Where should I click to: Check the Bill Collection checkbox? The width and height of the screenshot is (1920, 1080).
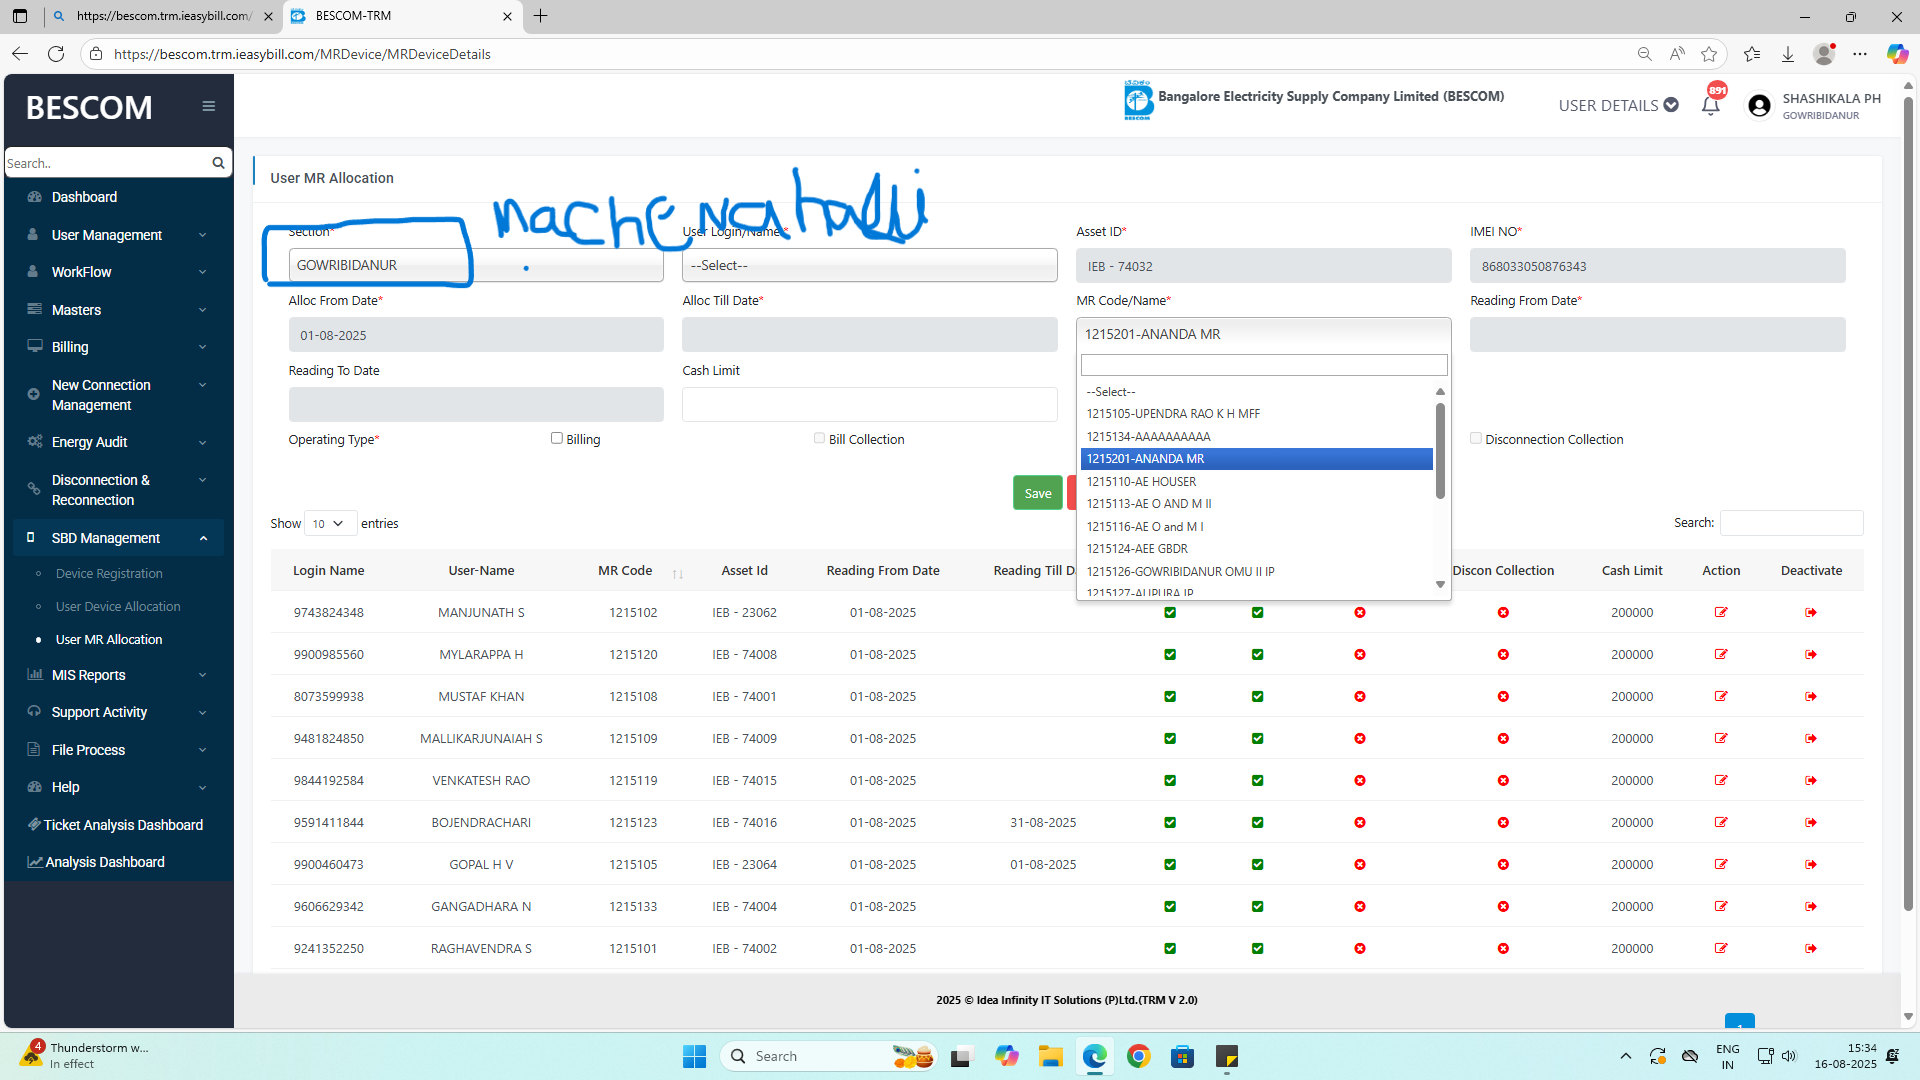(x=819, y=438)
